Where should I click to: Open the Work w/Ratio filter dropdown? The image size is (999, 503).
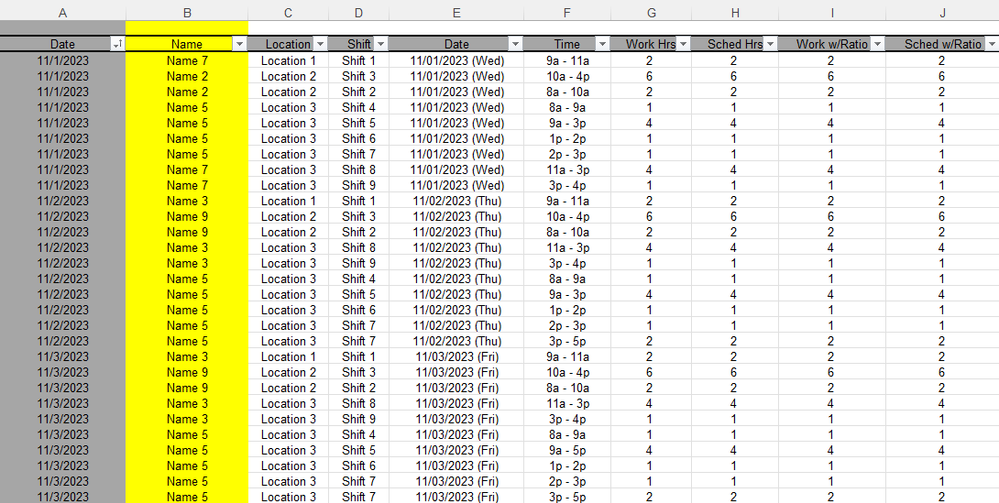coord(877,44)
